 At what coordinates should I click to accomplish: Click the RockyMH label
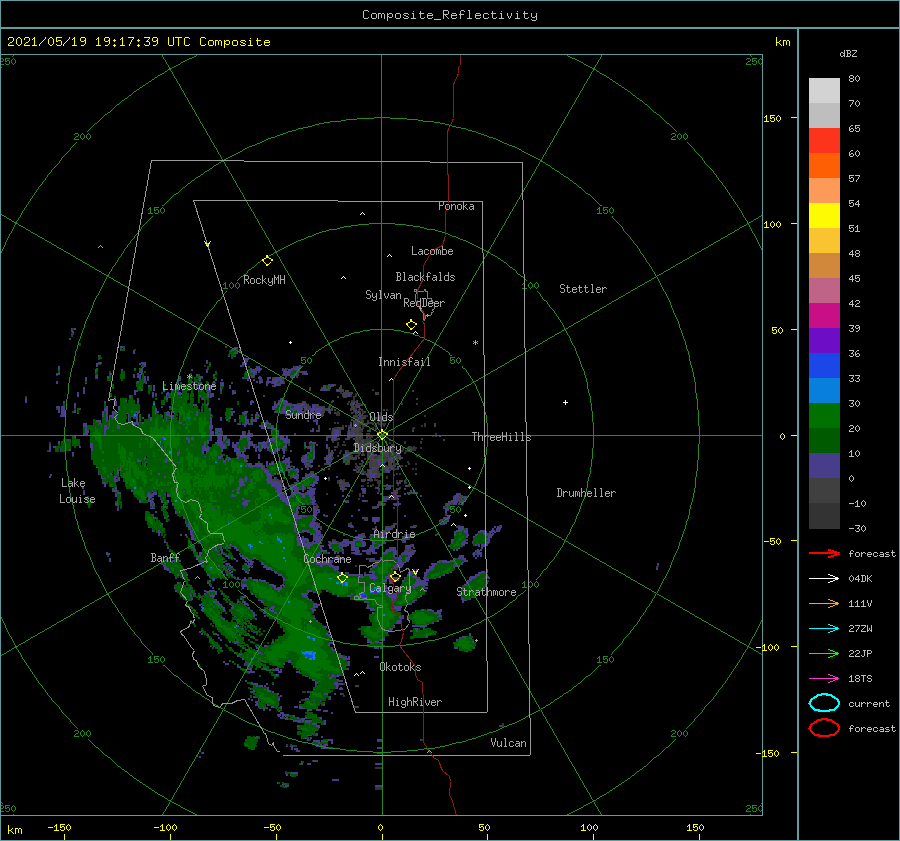[264, 280]
